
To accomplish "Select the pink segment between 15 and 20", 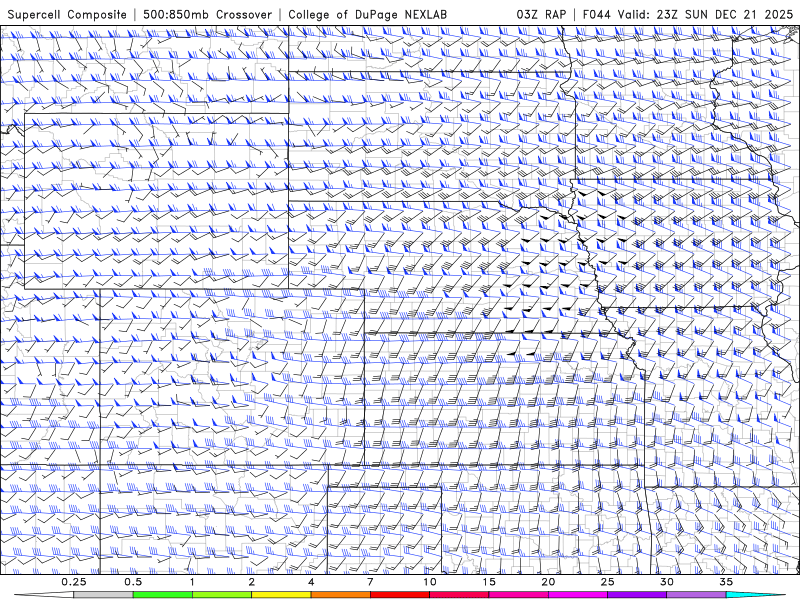I will (x=518, y=595).
